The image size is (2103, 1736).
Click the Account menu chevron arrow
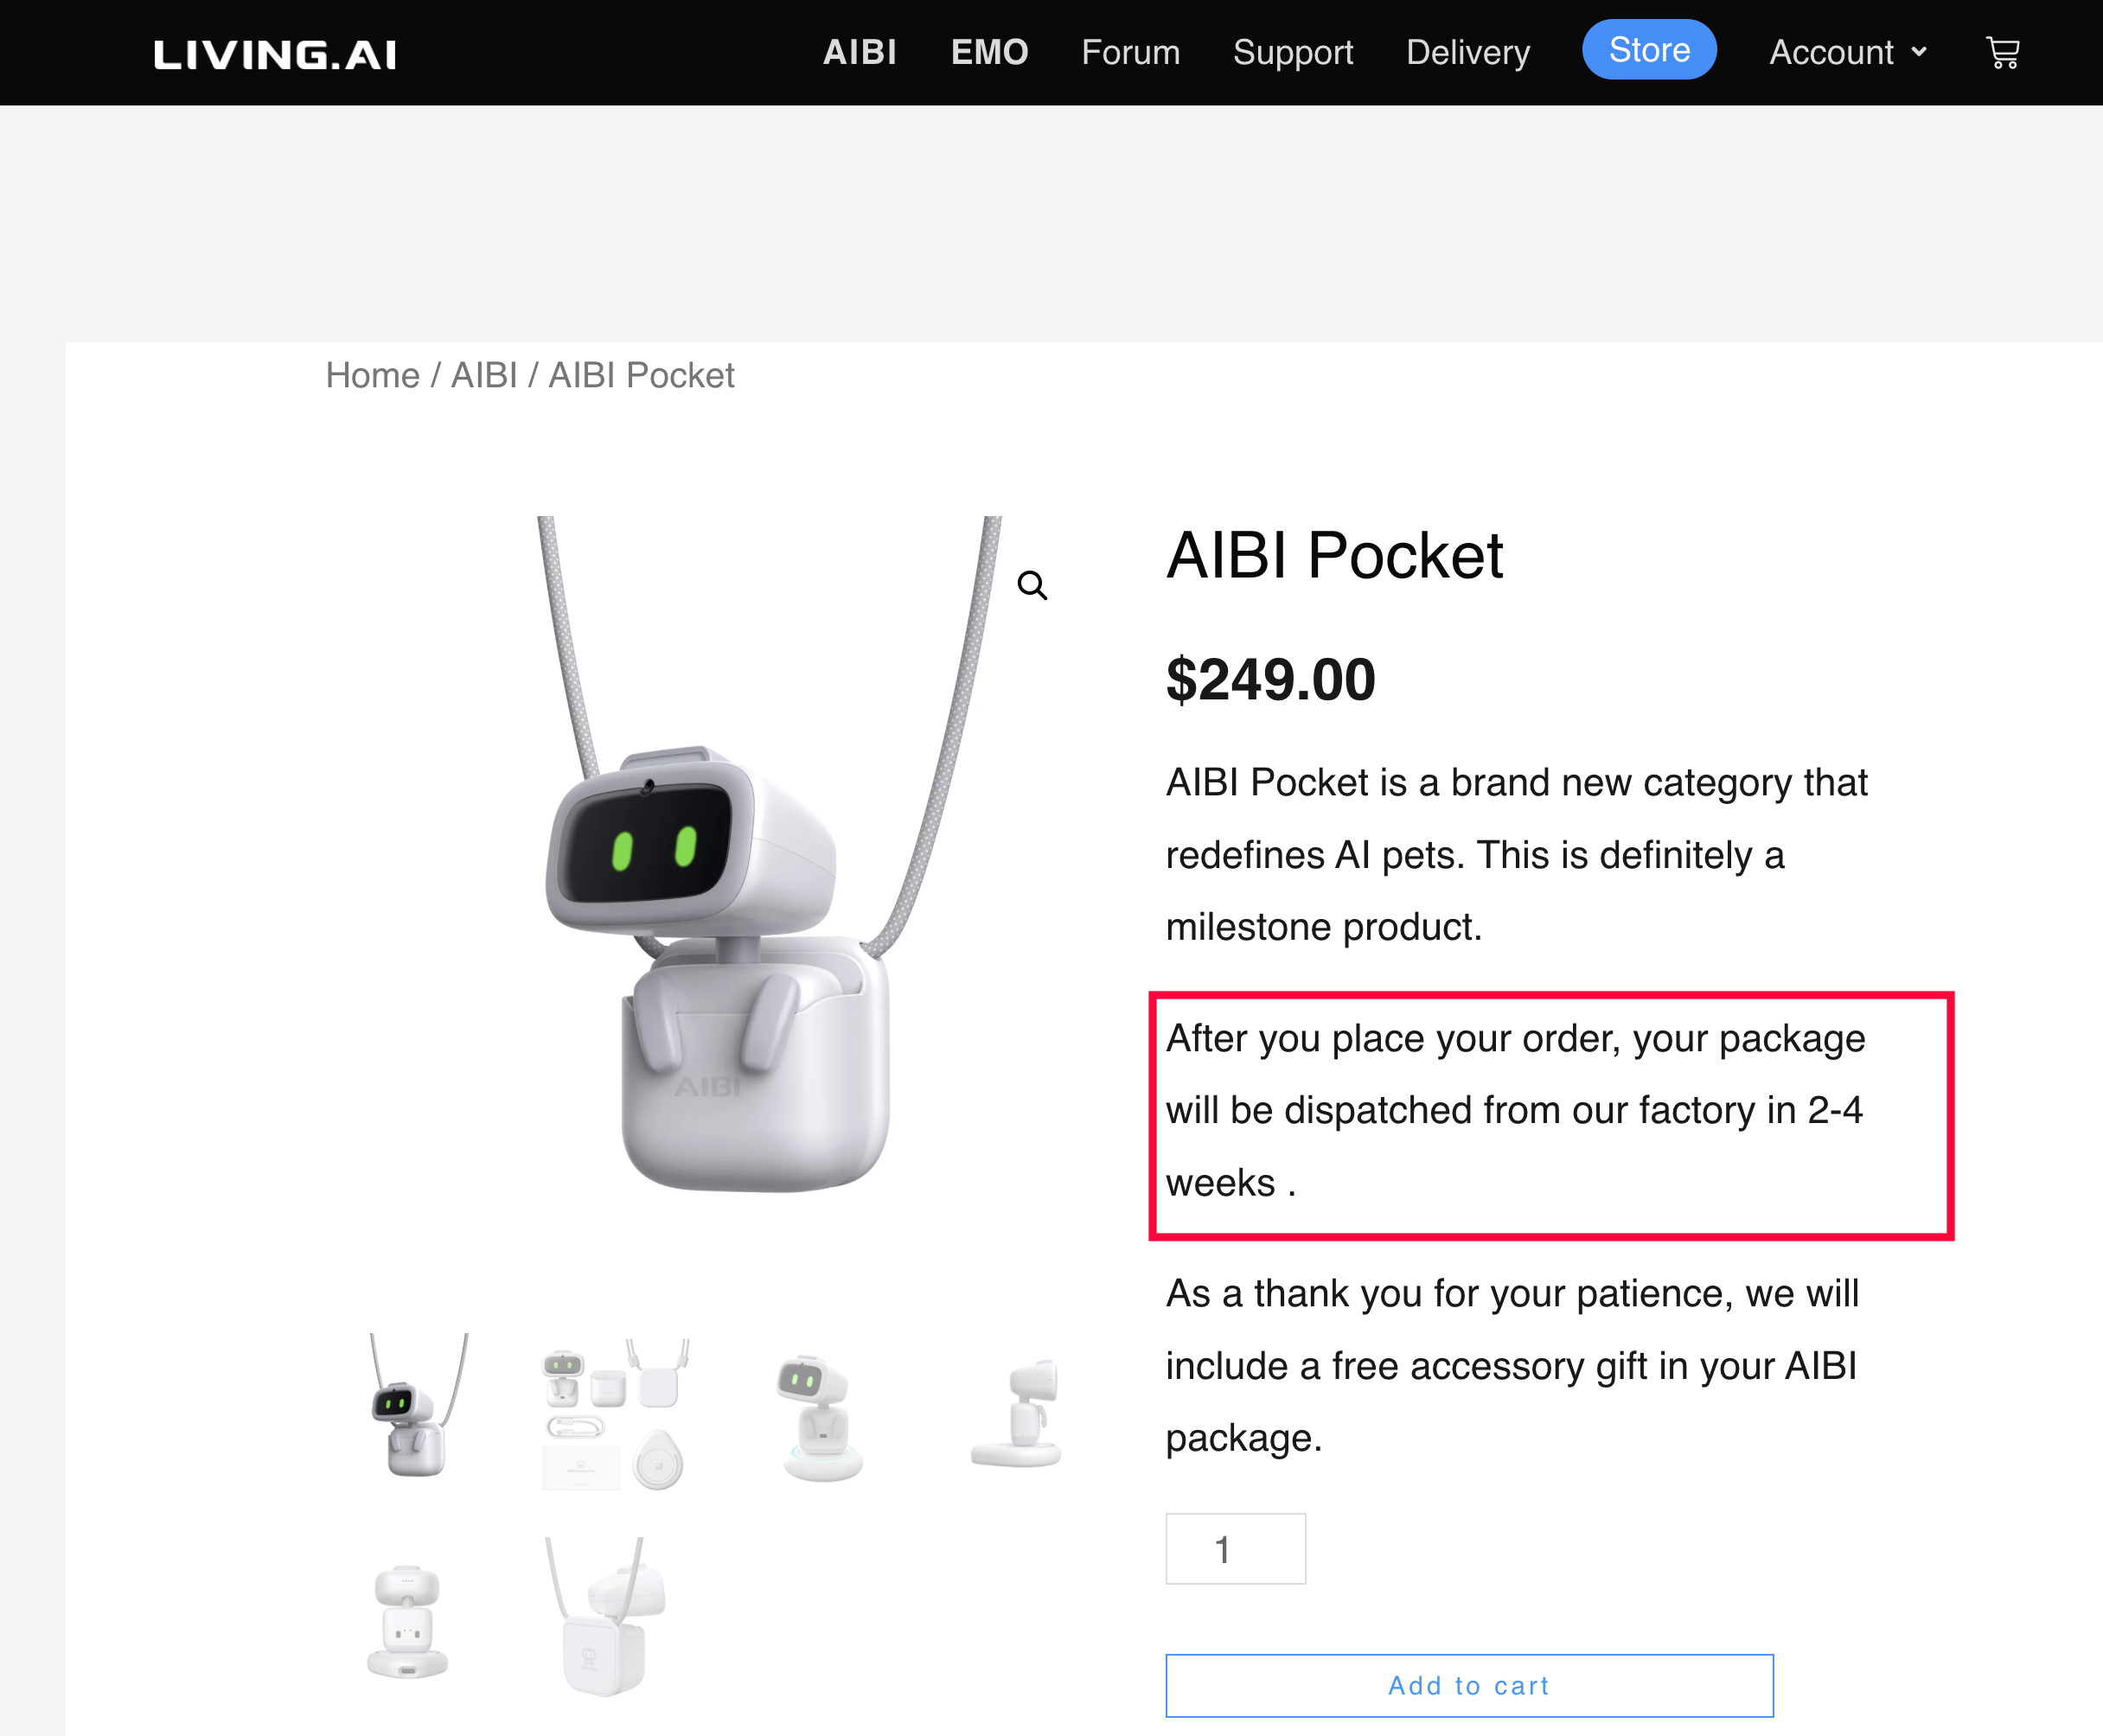[x=1918, y=52]
